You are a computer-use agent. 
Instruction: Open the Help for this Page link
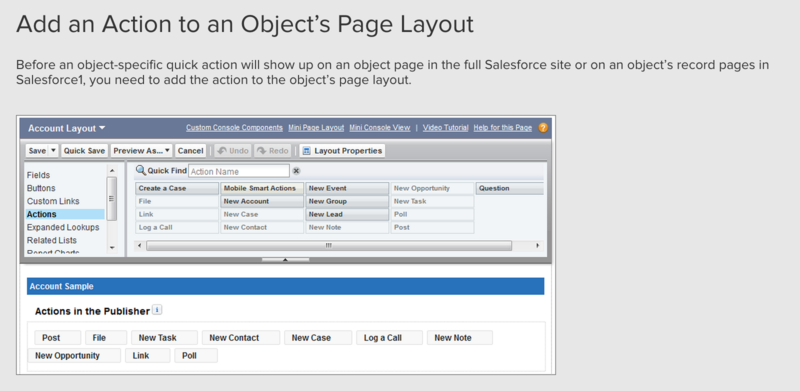click(503, 128)
